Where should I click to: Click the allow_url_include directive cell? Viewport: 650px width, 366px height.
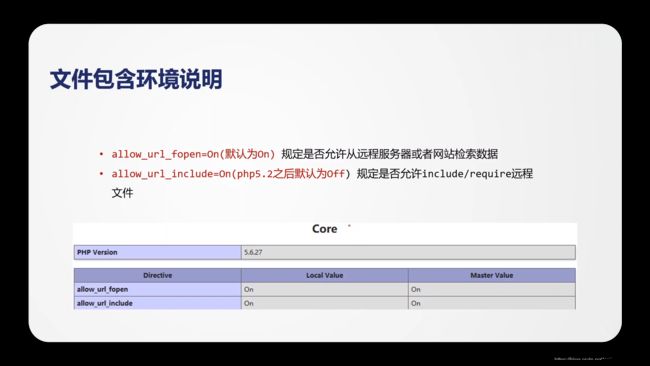coord(158,303)
